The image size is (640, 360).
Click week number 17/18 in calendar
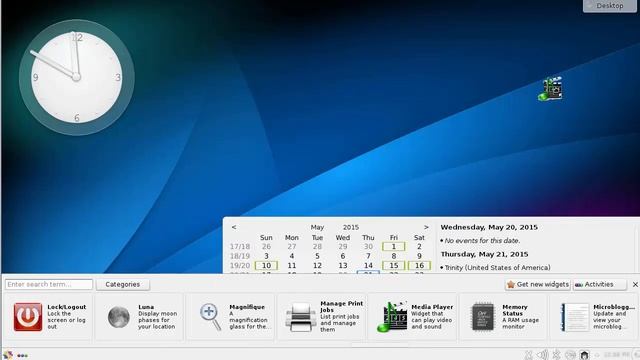[240, 247]
